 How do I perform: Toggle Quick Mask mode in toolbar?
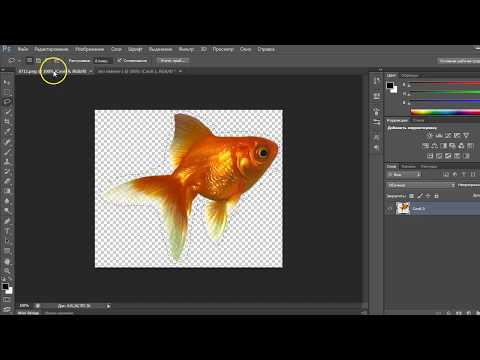click(7, 300)
